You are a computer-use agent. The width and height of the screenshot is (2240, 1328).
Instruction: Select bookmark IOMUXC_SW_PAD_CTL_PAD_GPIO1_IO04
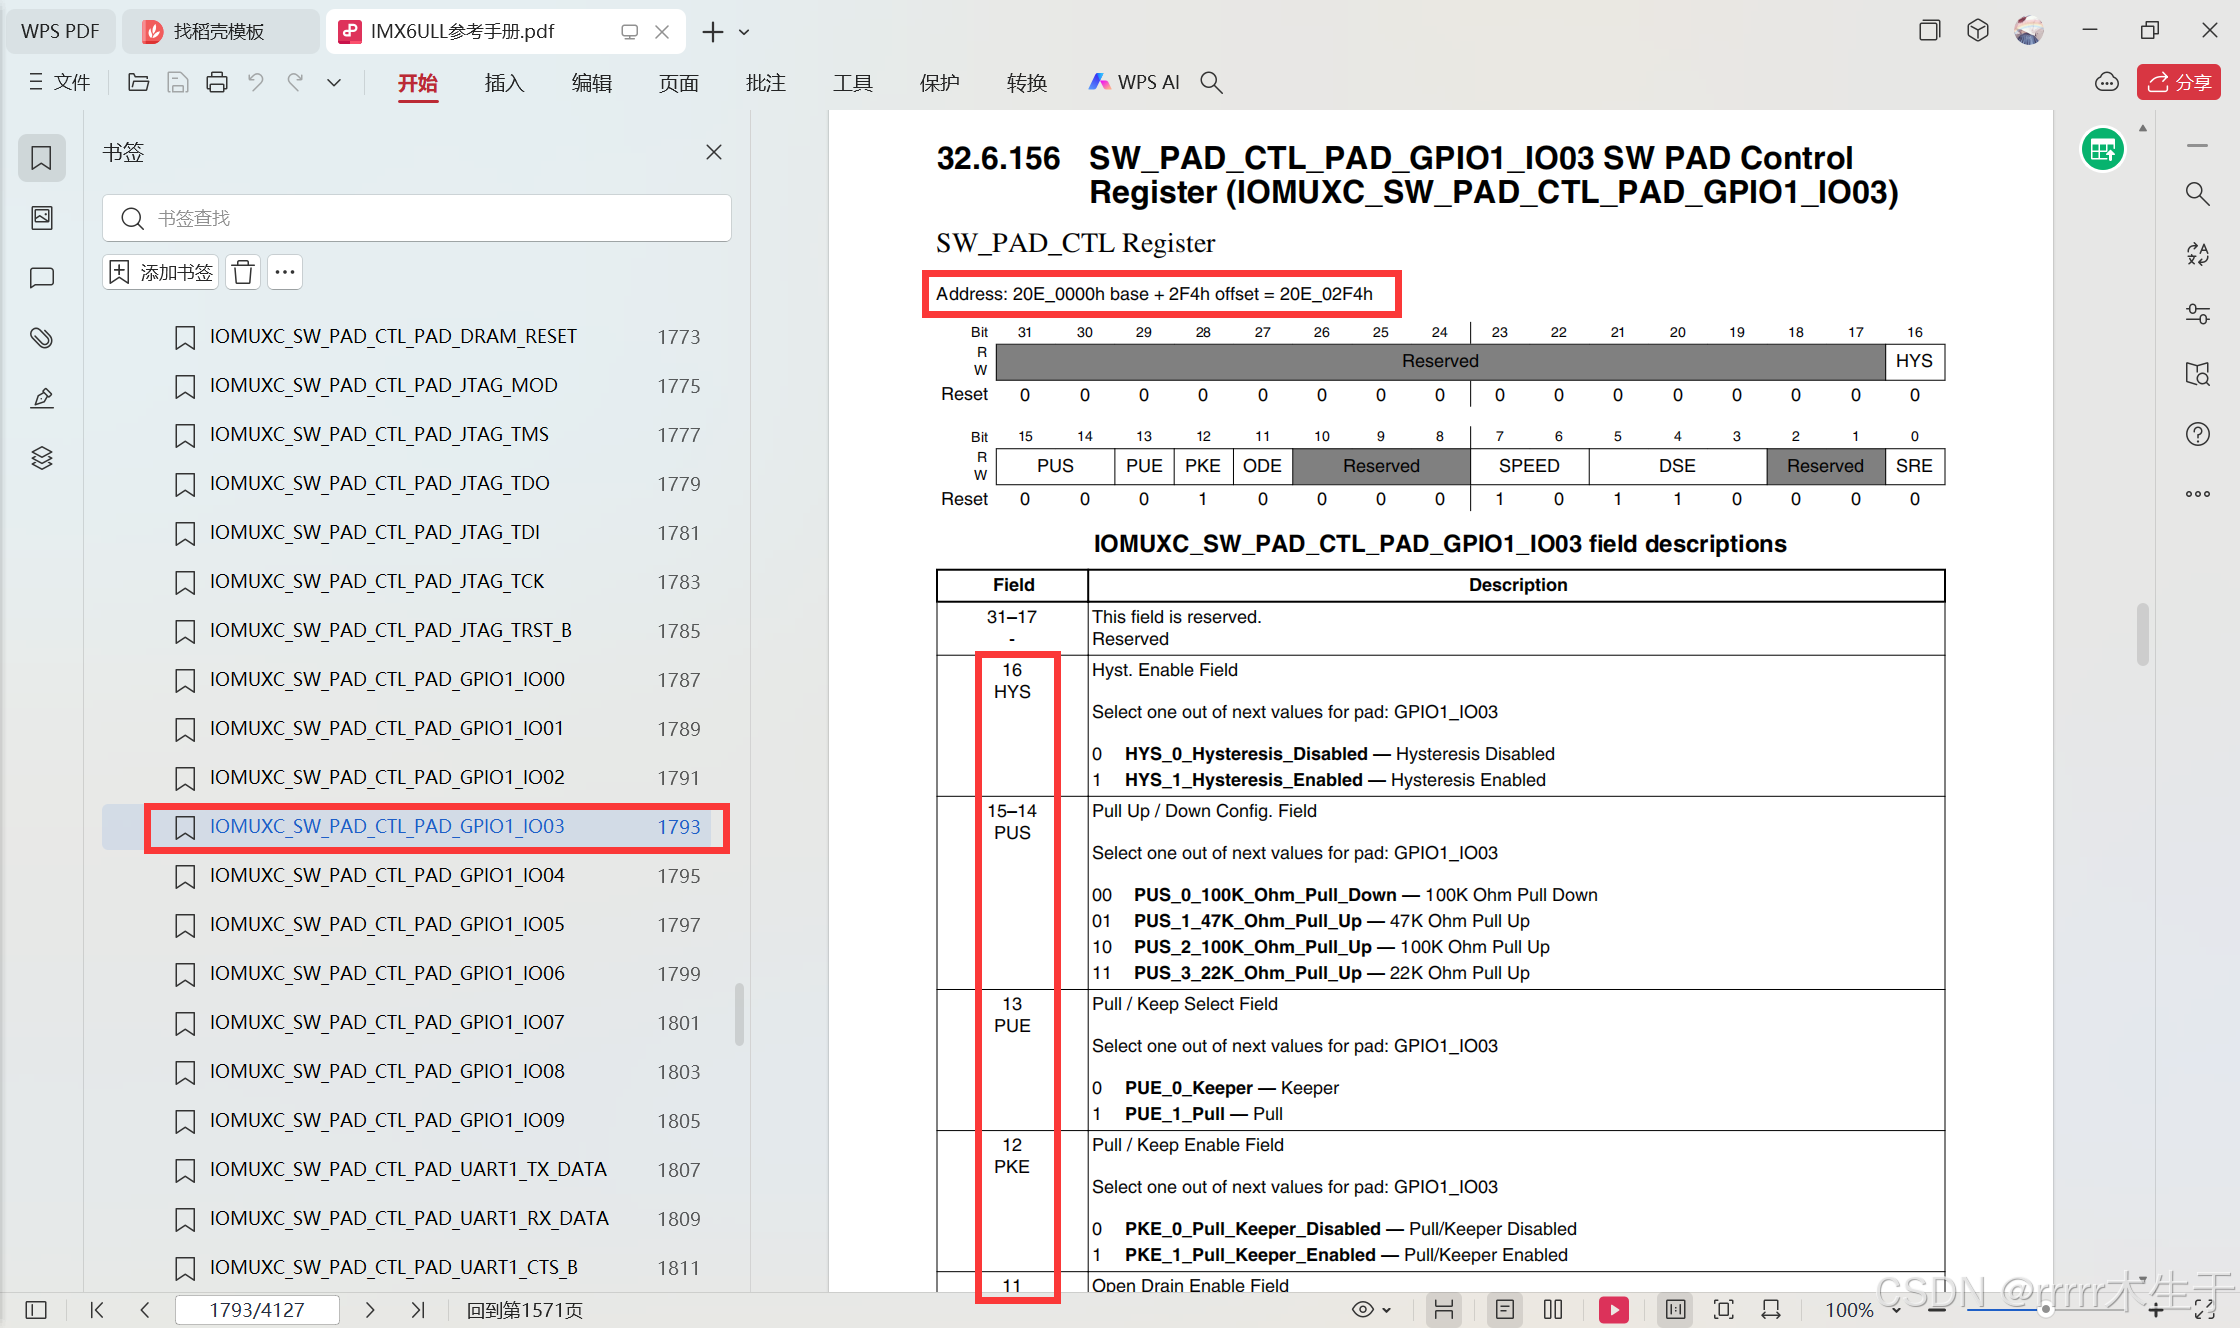pyautogui.click(x=386, y=875)
